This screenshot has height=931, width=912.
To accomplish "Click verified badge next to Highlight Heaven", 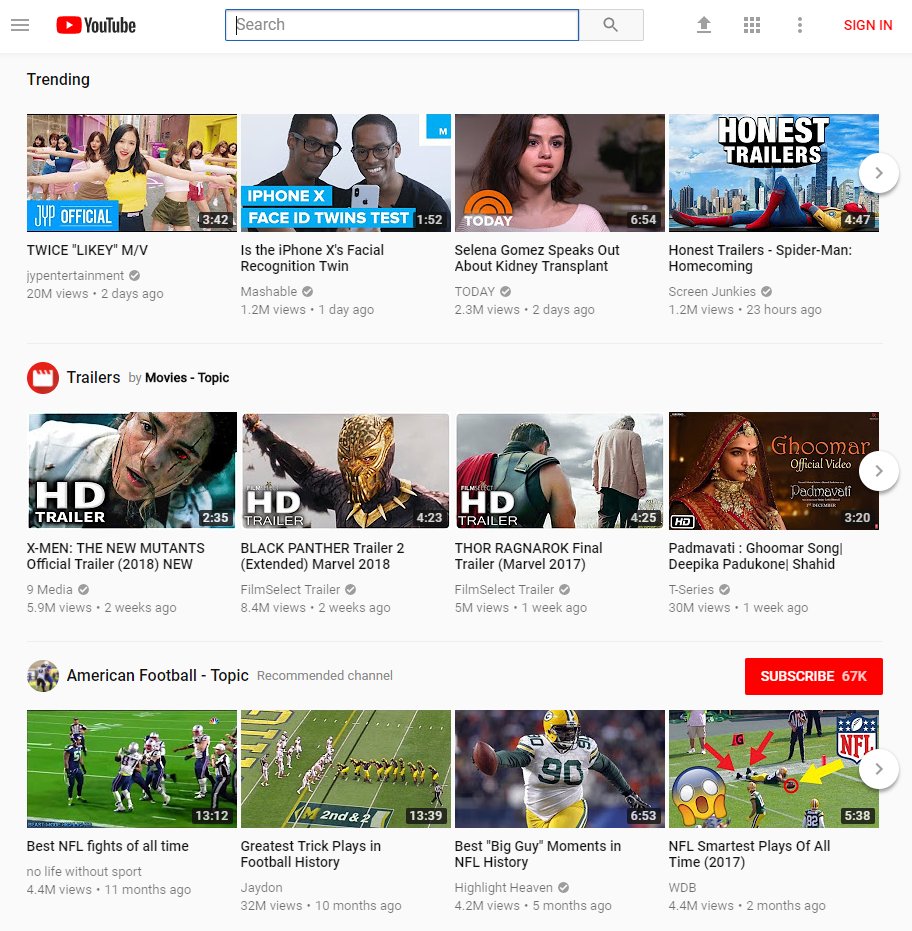I will 563,888.
